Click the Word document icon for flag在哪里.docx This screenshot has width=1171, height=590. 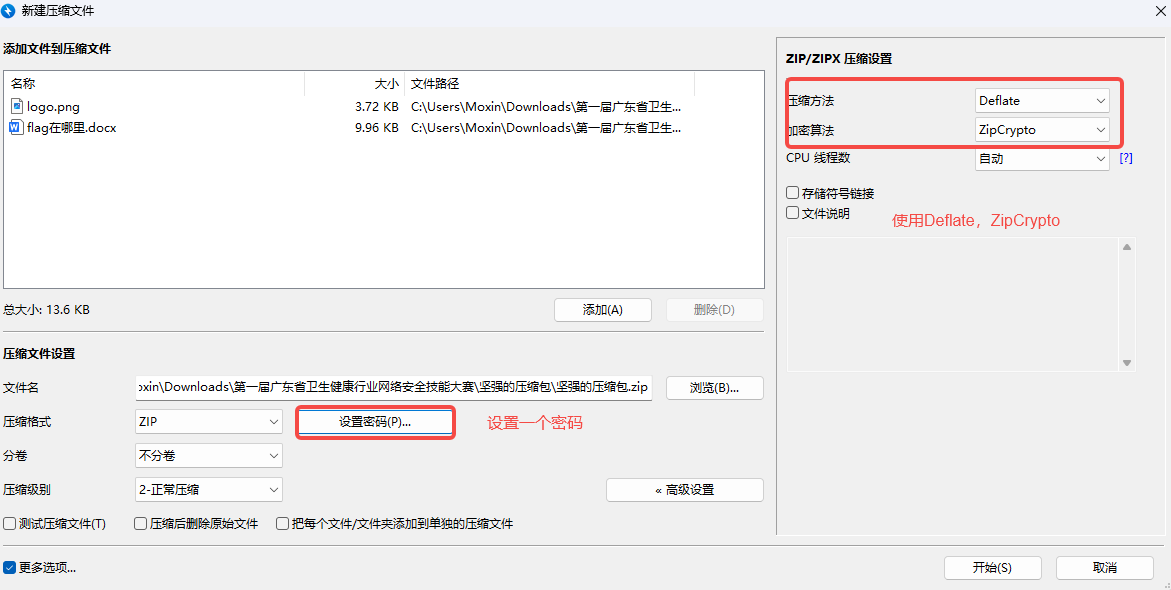pyautogui.click(x=16, y=128)
